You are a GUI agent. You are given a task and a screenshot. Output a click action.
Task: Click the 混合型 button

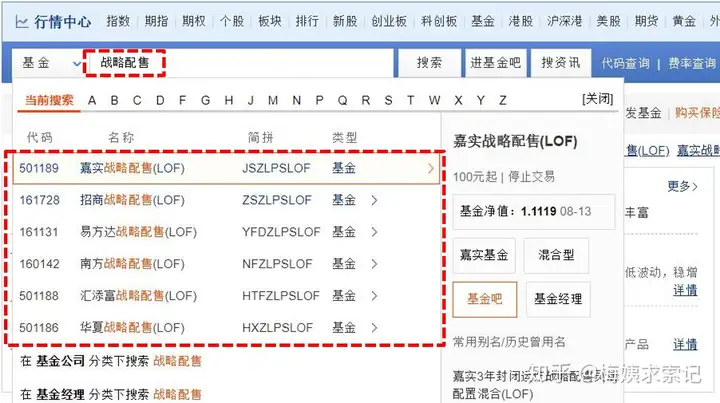[x=556, y=255]
